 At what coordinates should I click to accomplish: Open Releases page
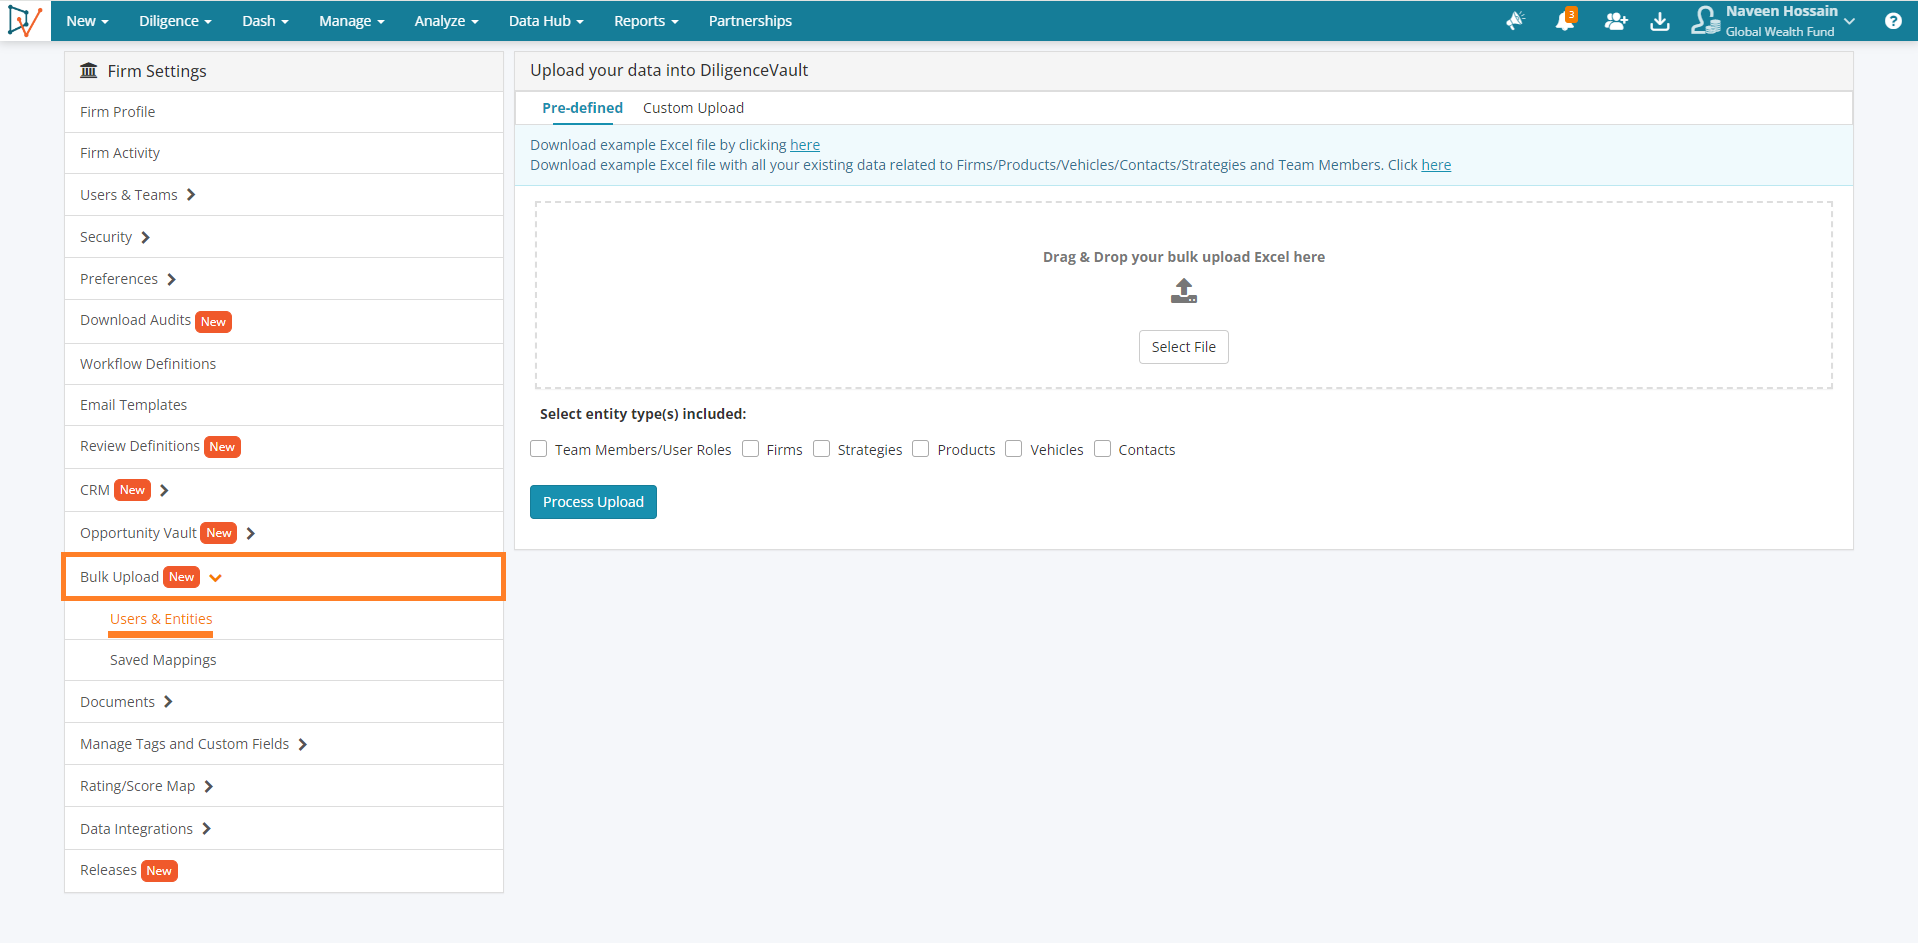[x=108, y=870]
